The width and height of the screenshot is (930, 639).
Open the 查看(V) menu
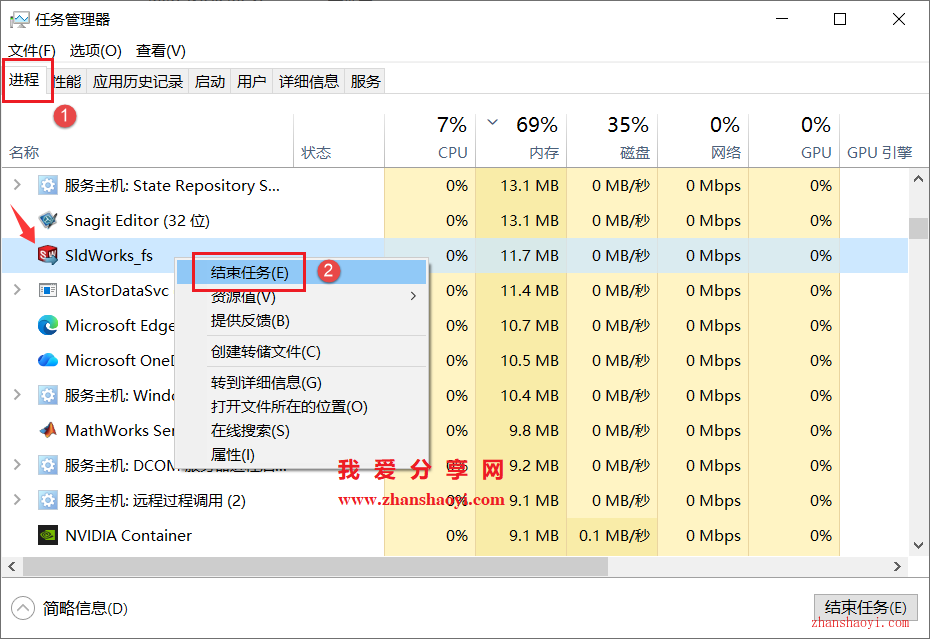click(x=161, y=51)
